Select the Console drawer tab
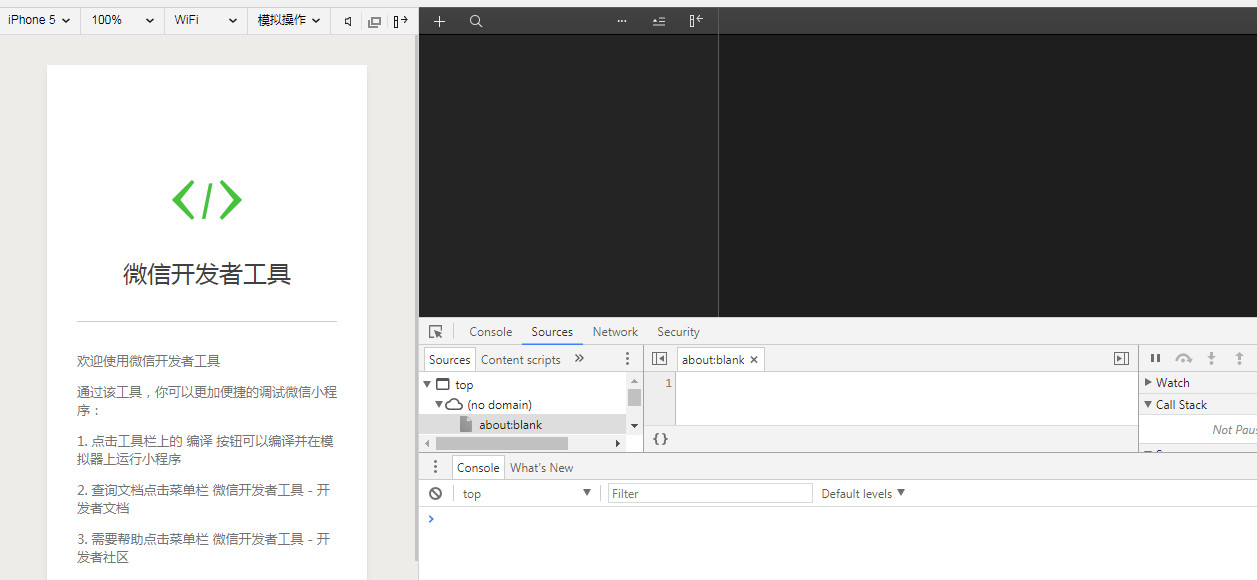1257x580 pixels. 478,468
